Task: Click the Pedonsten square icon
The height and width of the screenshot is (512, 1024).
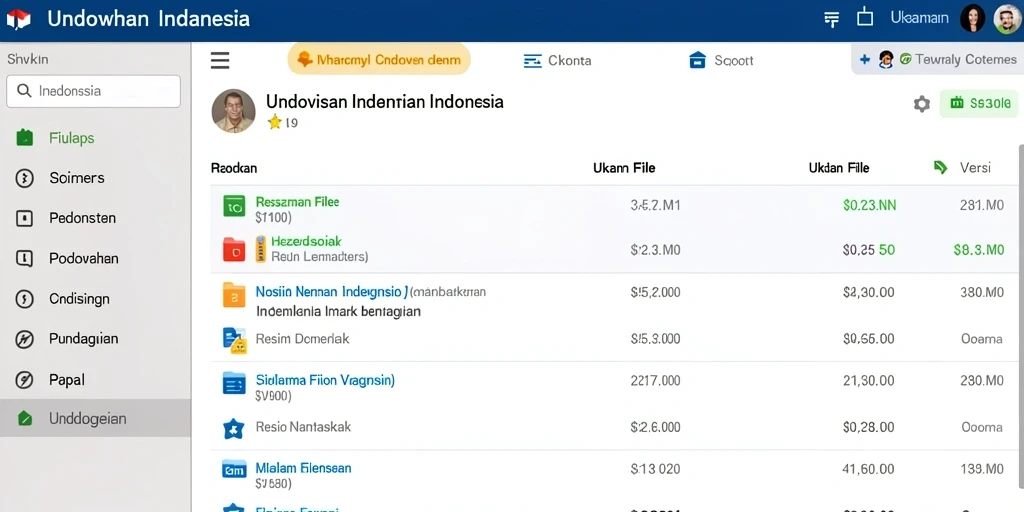Action: [x=24, y=218]
